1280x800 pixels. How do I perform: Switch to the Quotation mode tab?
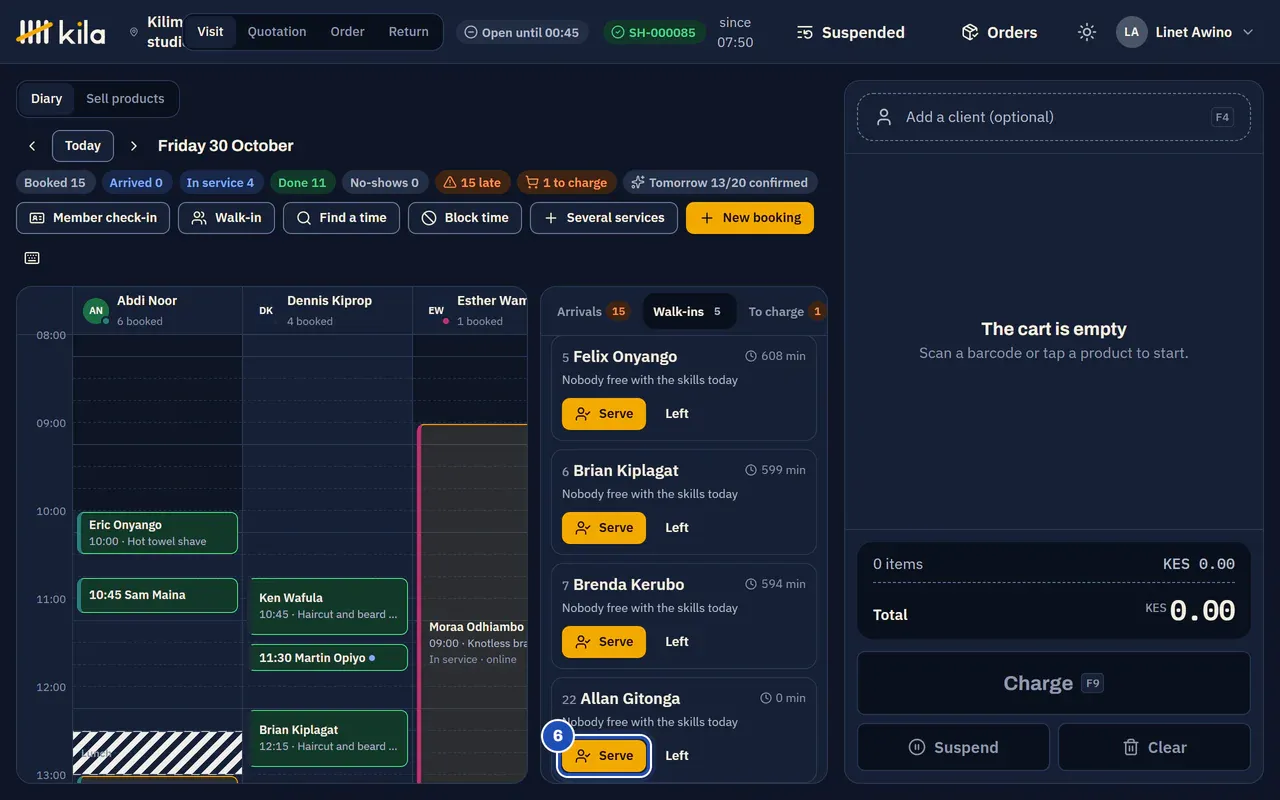tap(277, 32)
